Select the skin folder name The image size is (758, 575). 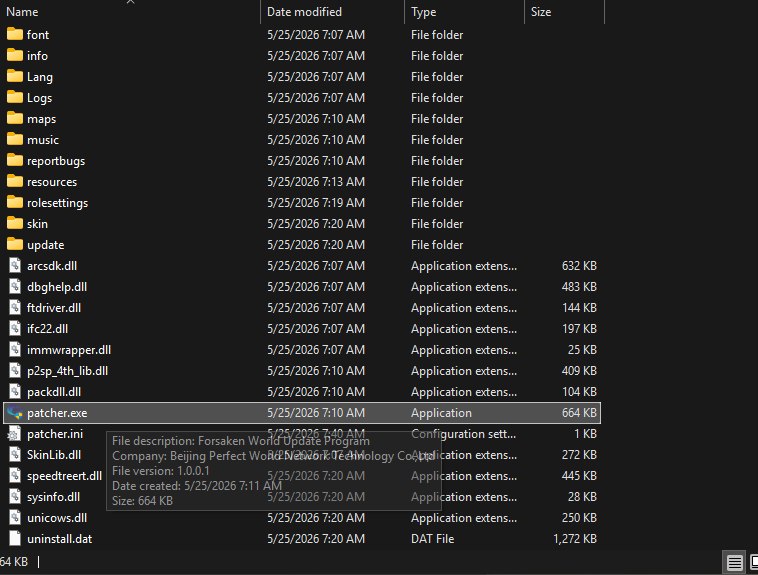pyautogui.click(x=37, y=224)
